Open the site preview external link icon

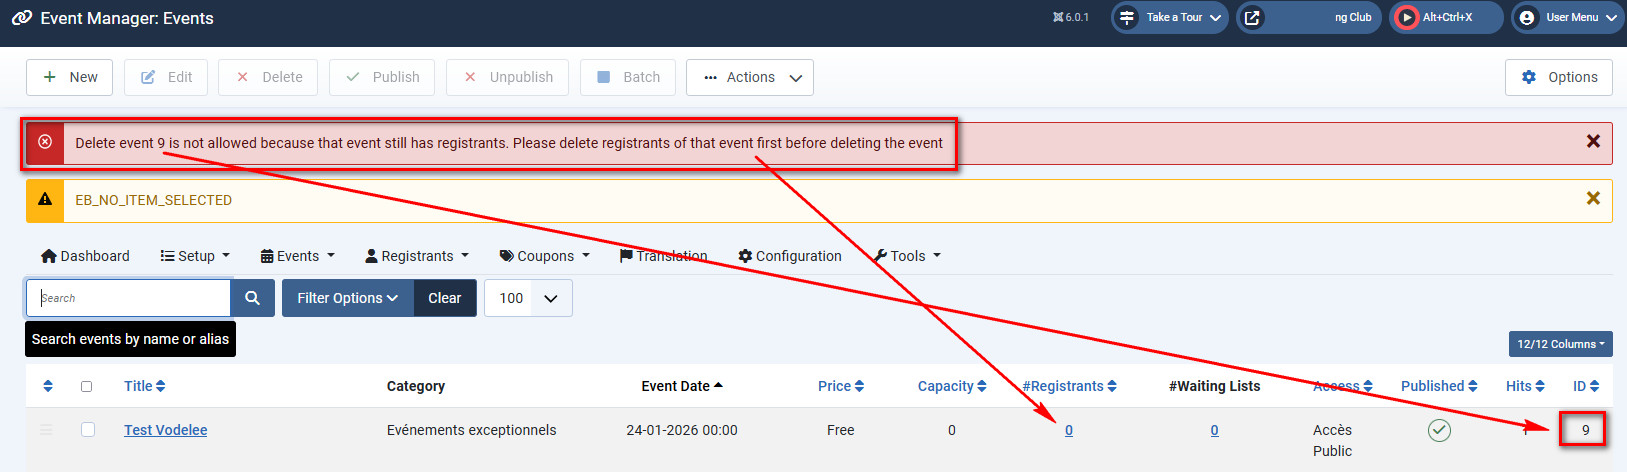coord(1252,18)
